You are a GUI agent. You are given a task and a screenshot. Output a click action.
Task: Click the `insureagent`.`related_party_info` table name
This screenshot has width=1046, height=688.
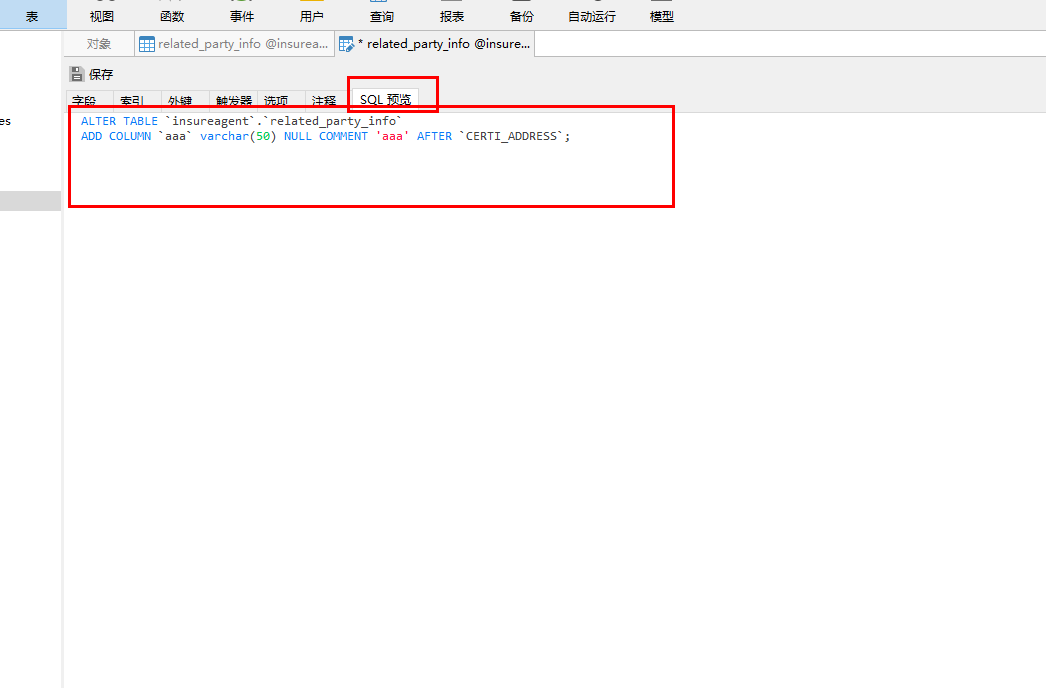284,121
